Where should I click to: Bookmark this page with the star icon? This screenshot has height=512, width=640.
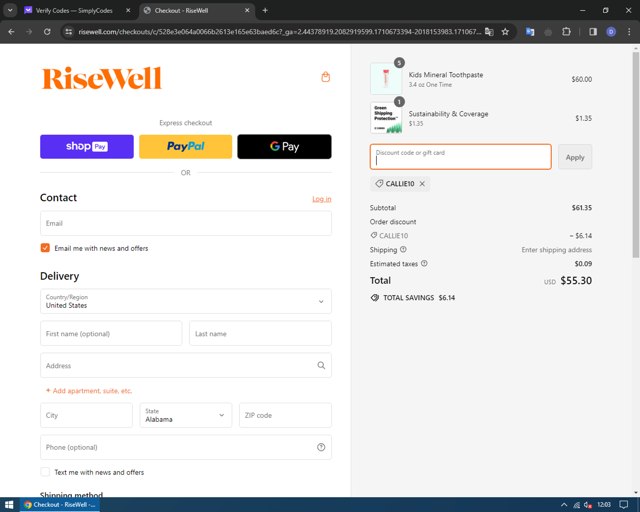coord(505,31)
